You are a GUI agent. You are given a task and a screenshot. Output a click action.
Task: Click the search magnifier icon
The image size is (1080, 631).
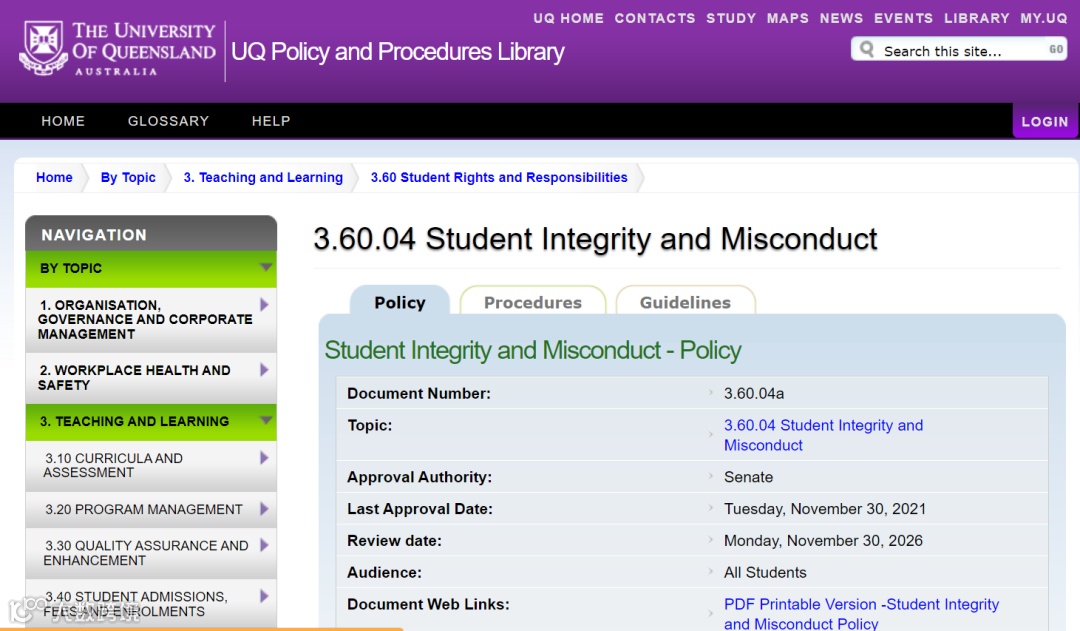pyautogui.click(x=867, y=49)
